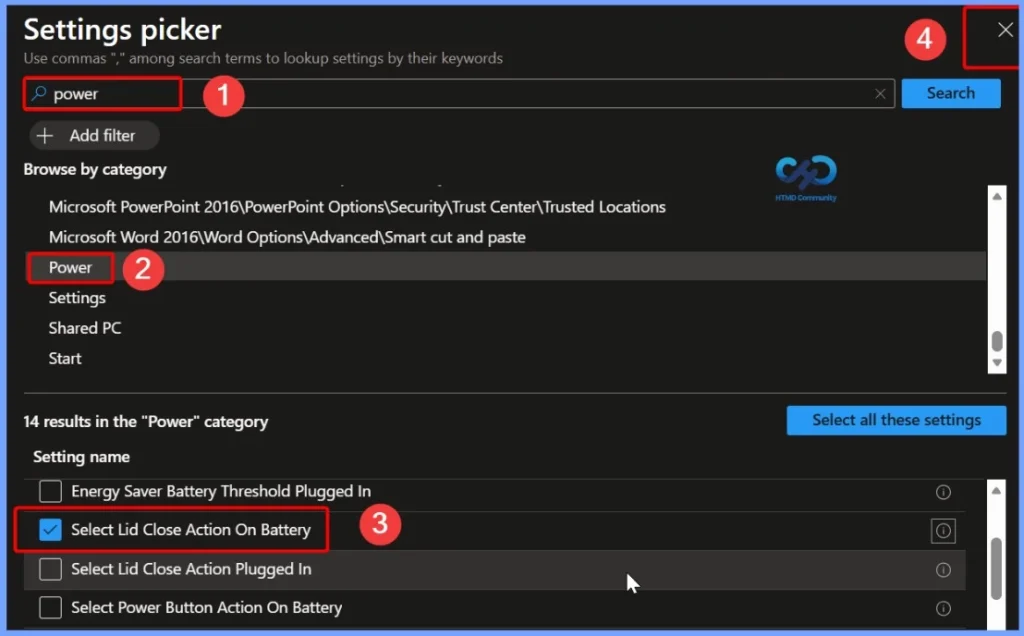
Task: Select the Start category
Action: click(64, 358)
